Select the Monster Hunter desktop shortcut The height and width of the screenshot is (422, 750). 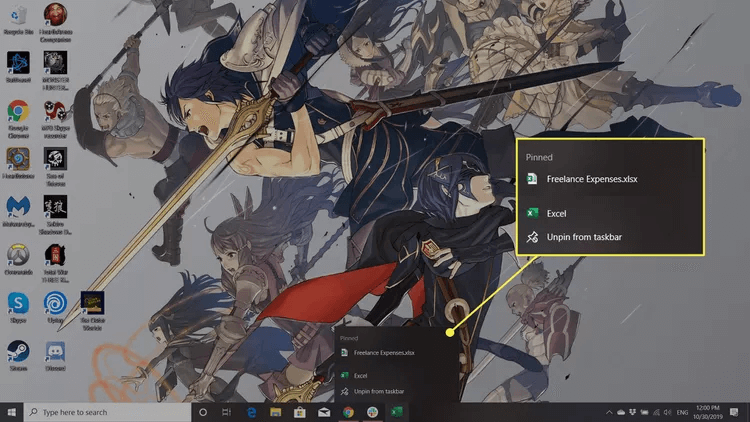point(55,71)
